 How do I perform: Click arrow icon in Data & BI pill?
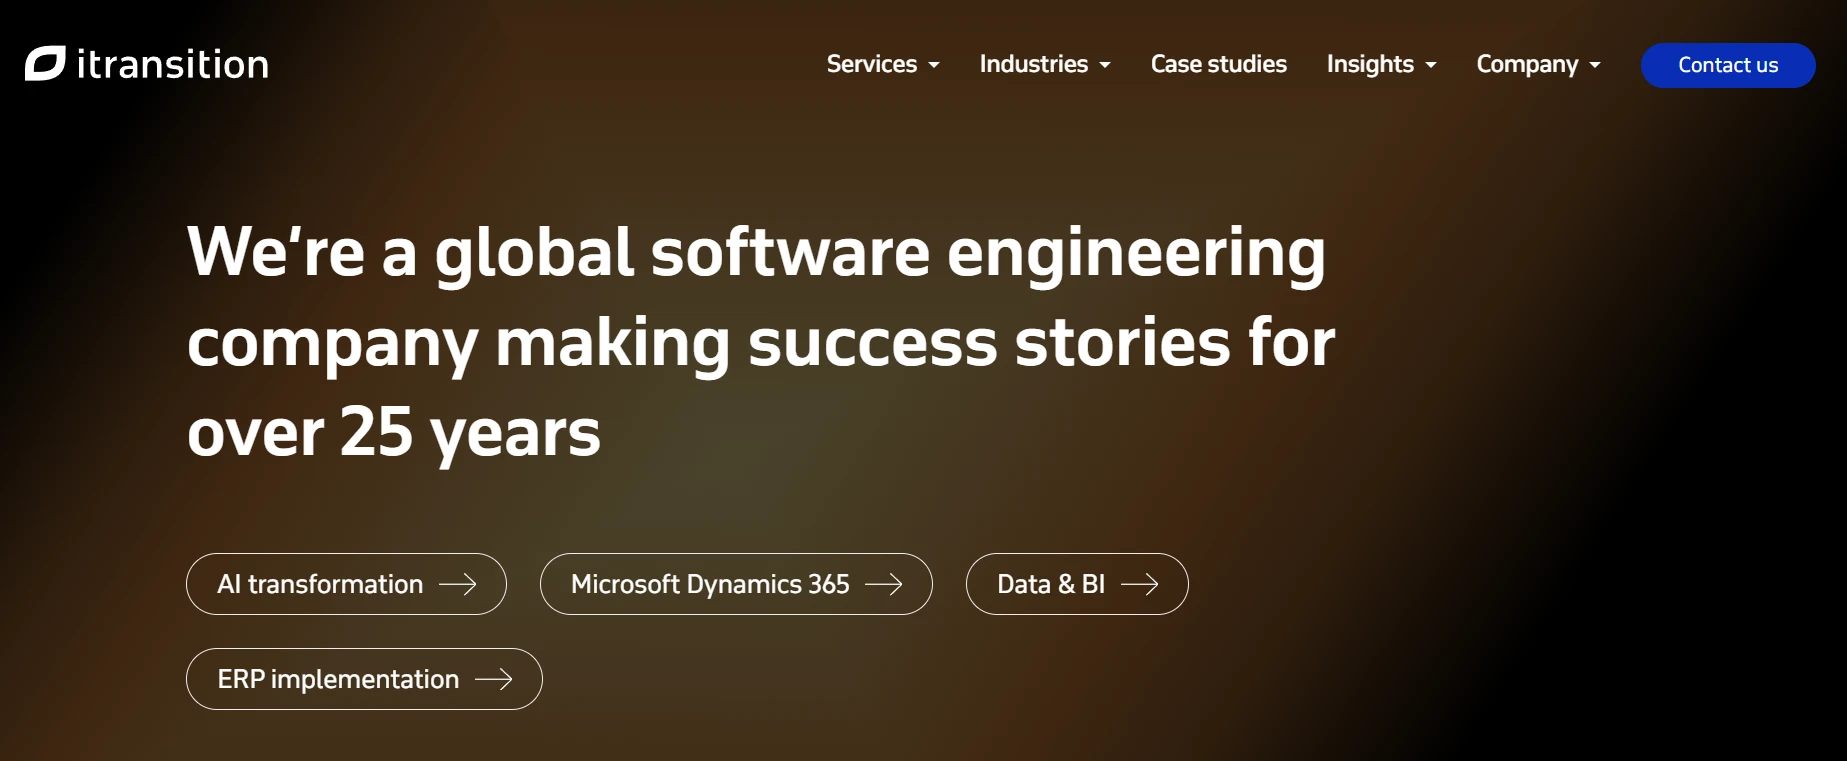1140,584
